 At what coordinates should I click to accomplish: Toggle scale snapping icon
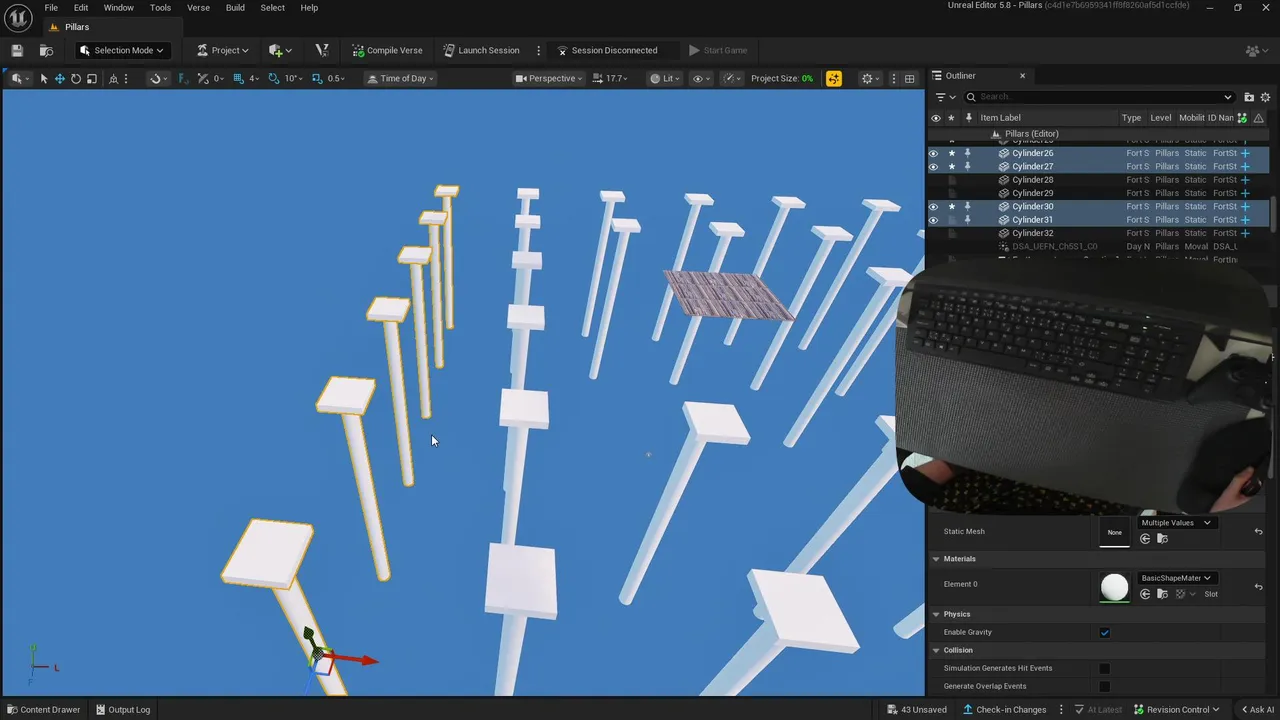317,78
